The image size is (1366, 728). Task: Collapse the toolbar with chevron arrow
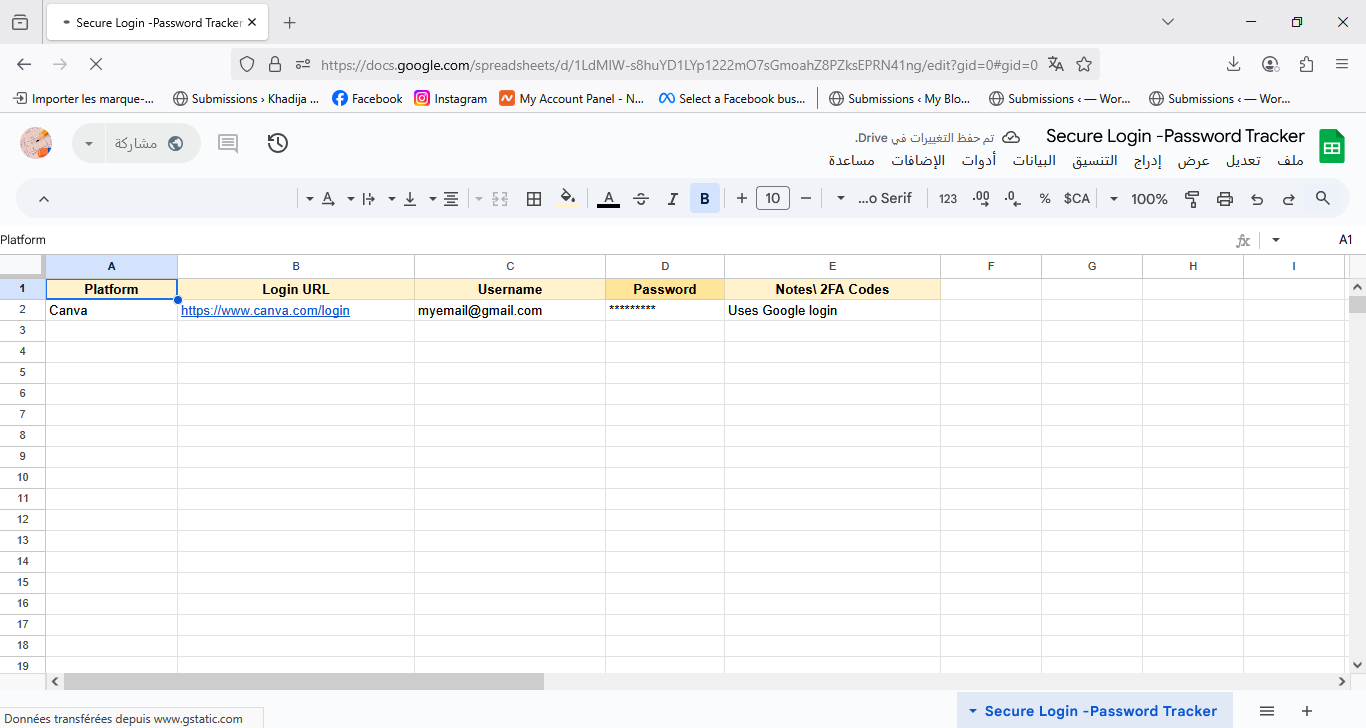click(44, 199)
